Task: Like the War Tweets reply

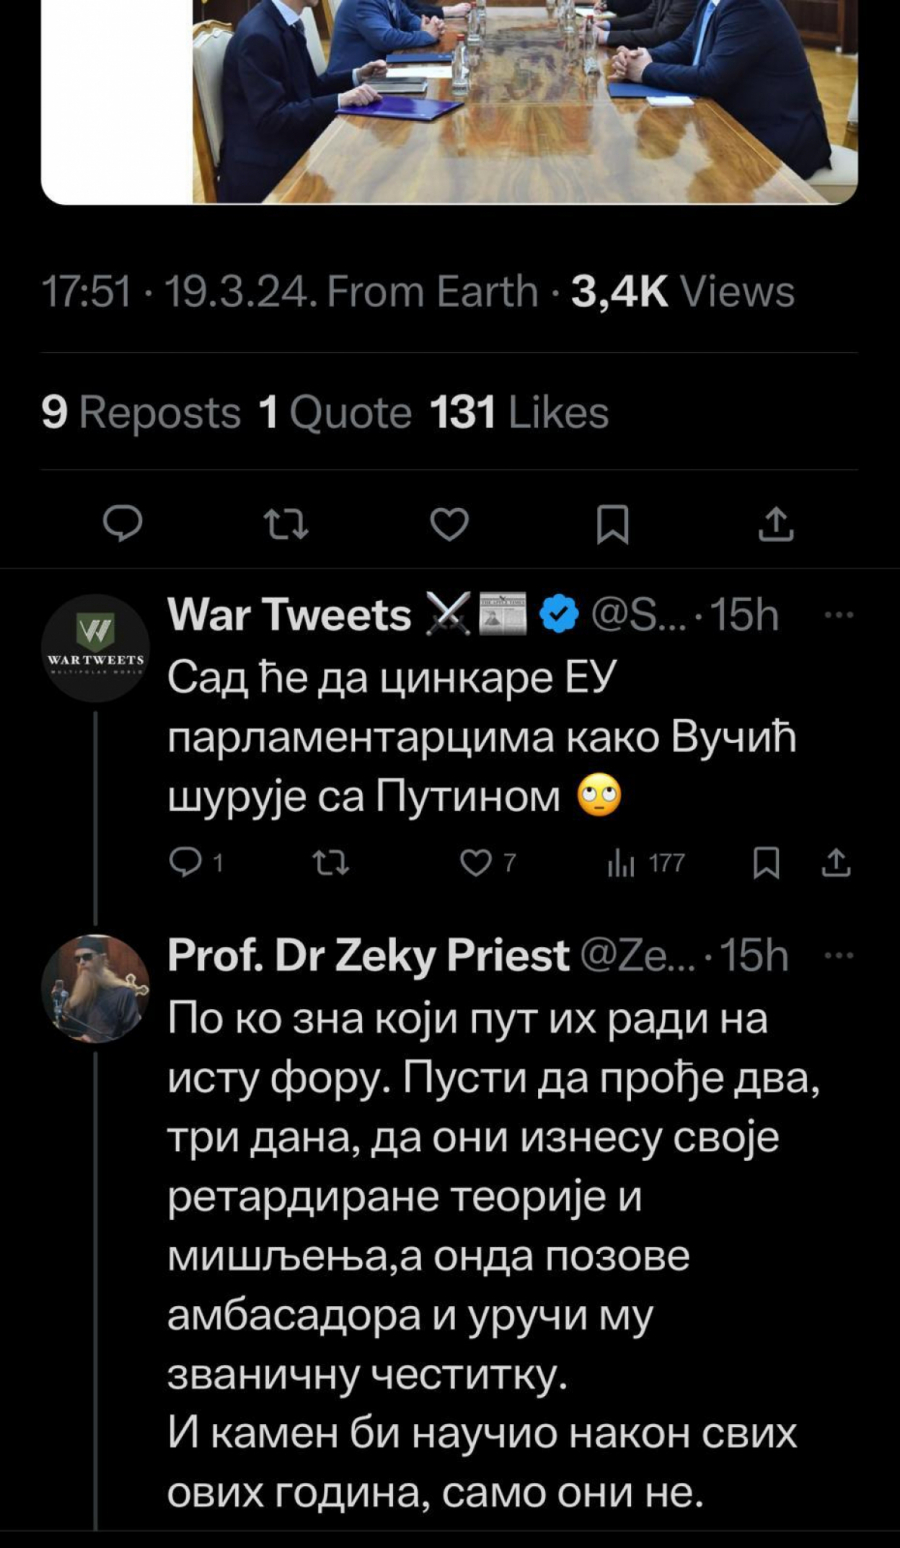Action: [476, 862]
